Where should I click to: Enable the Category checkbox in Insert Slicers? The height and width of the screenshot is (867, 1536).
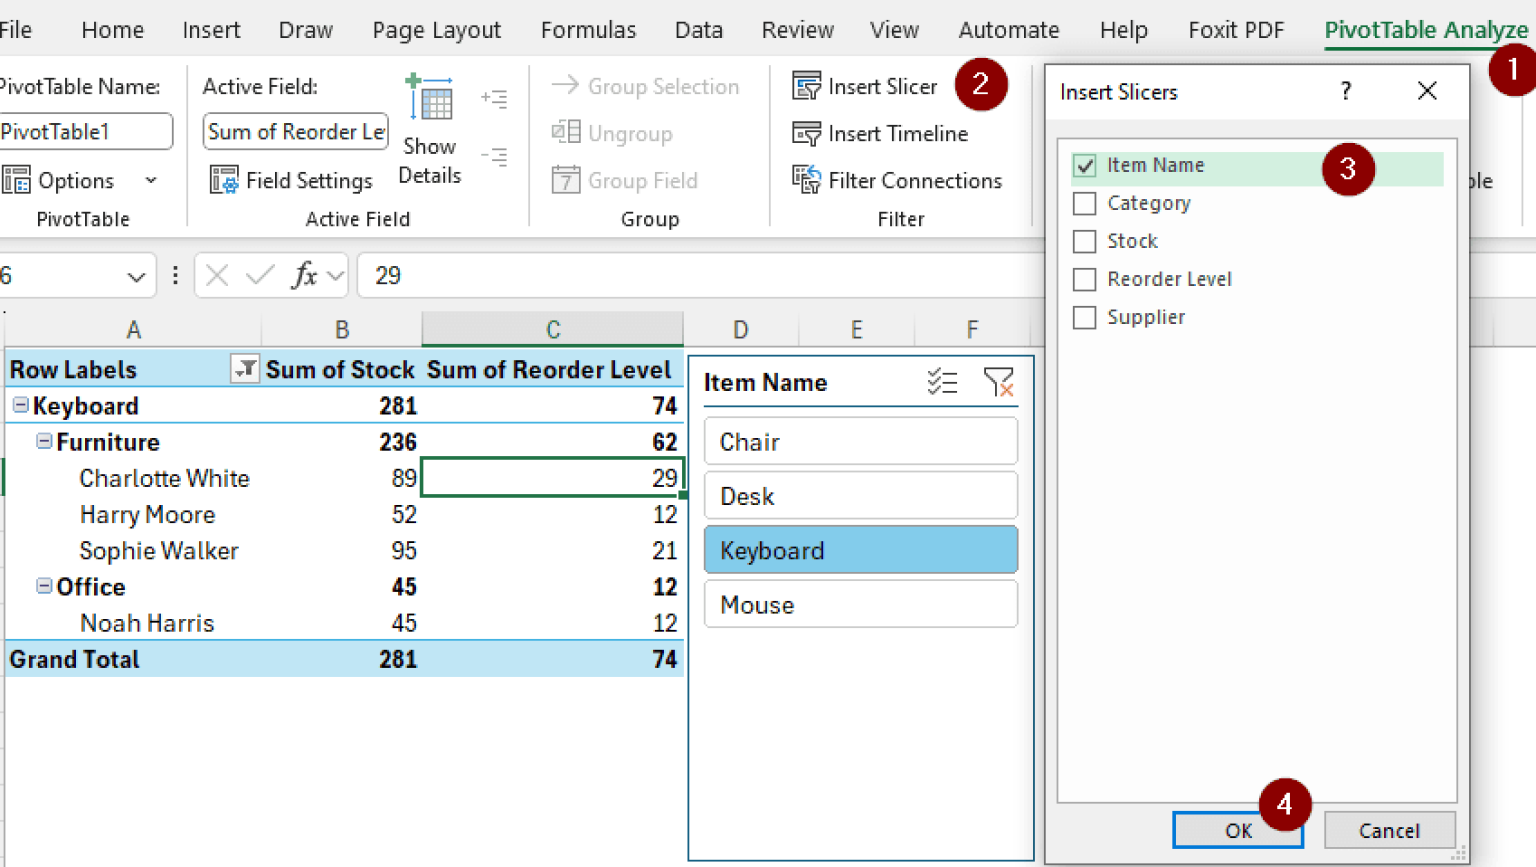point(1085,203)
